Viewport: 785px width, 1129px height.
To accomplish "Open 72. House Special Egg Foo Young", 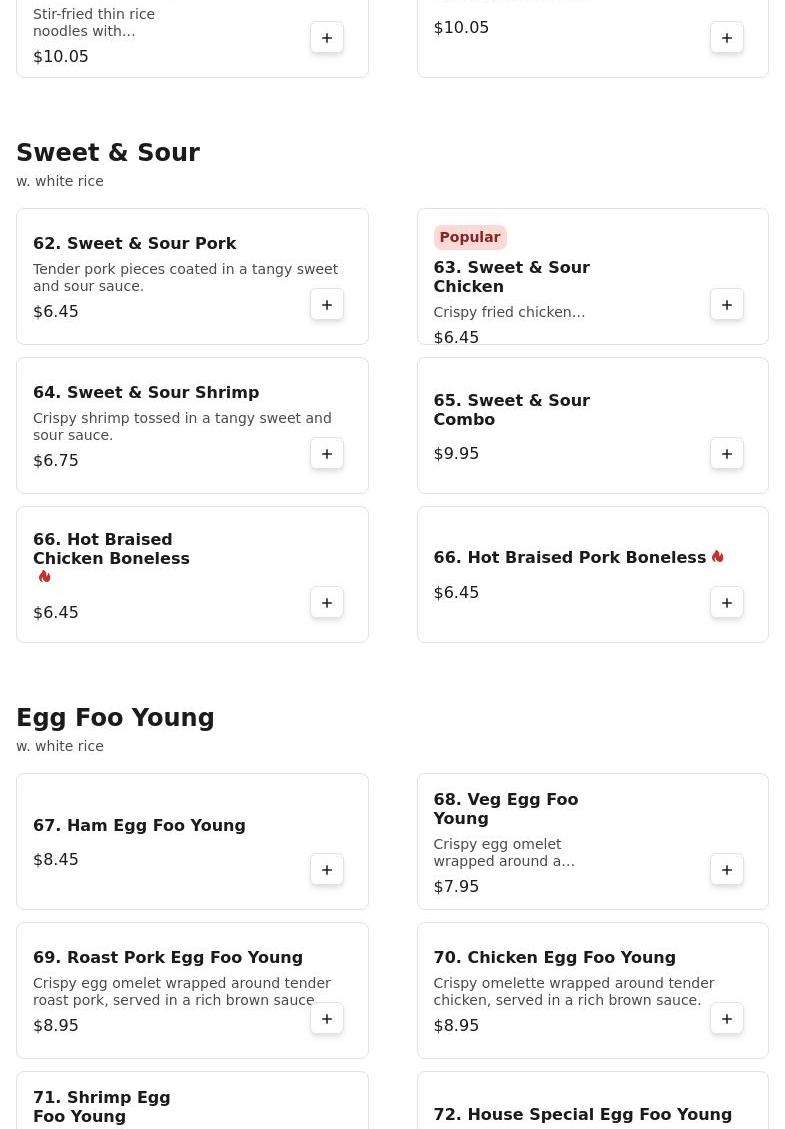I will (x=582, y=1114).
